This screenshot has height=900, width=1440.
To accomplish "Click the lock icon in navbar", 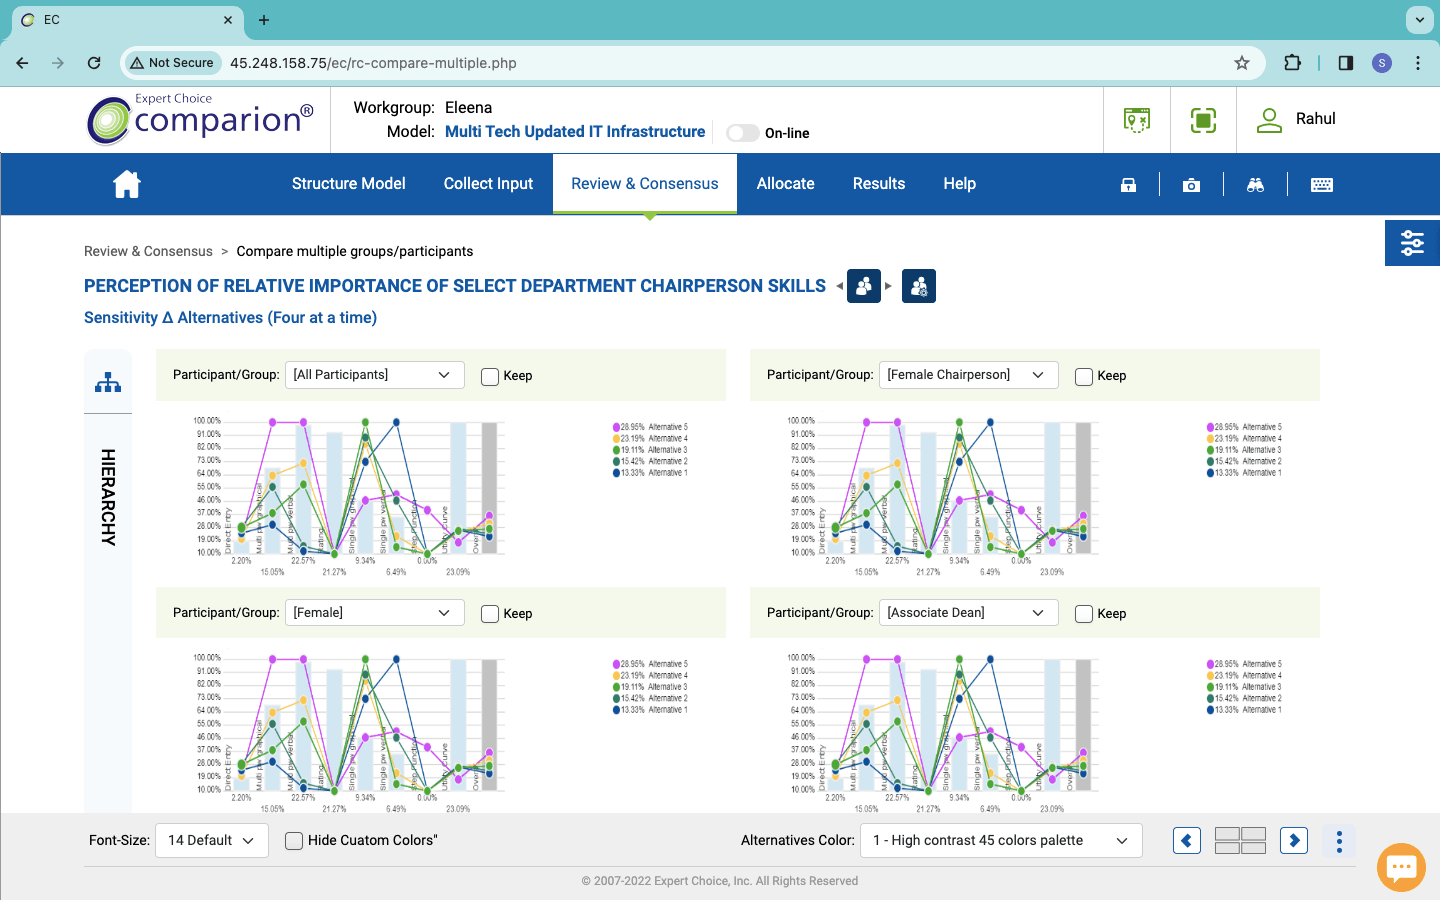I will click(1128, 185).
